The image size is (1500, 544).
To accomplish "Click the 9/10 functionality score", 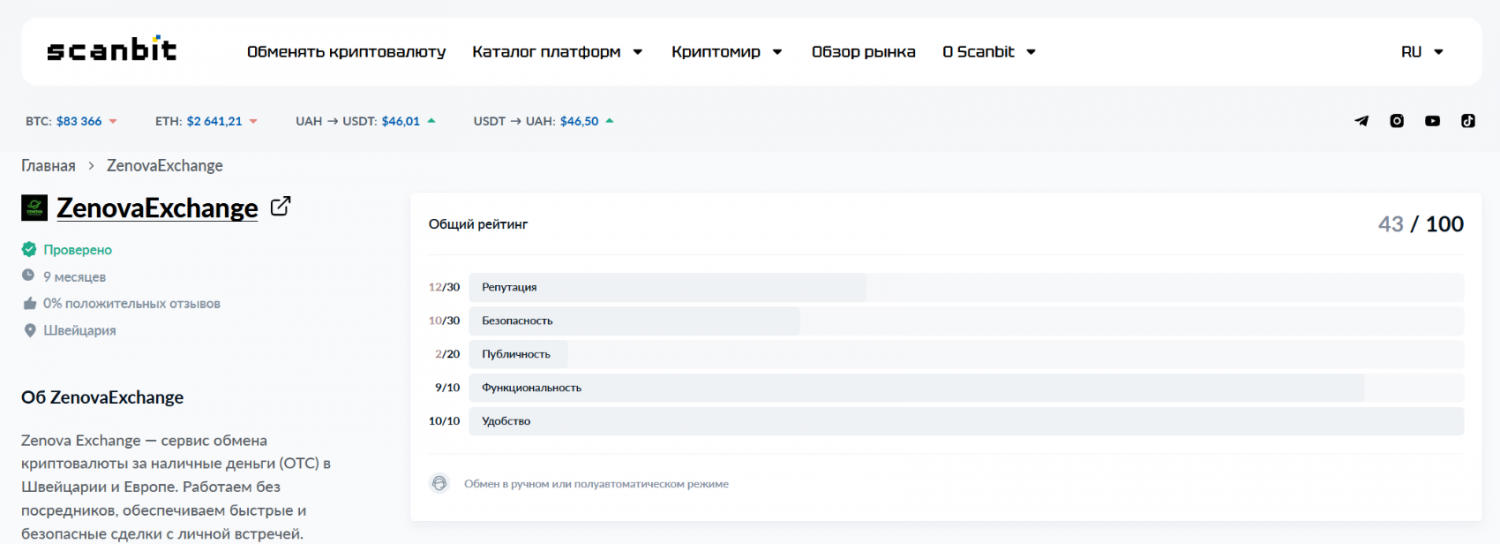I will pyautogui.click(x=447, y=388).
